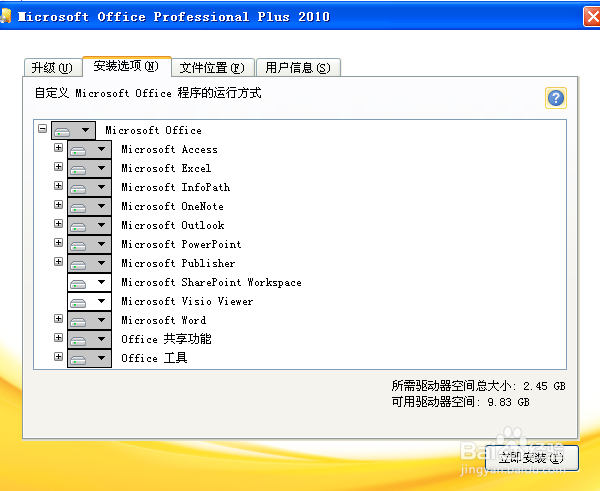Click the Office installer icon in title bar
Screen dimensions: 600x491
(x=5, y=16)
